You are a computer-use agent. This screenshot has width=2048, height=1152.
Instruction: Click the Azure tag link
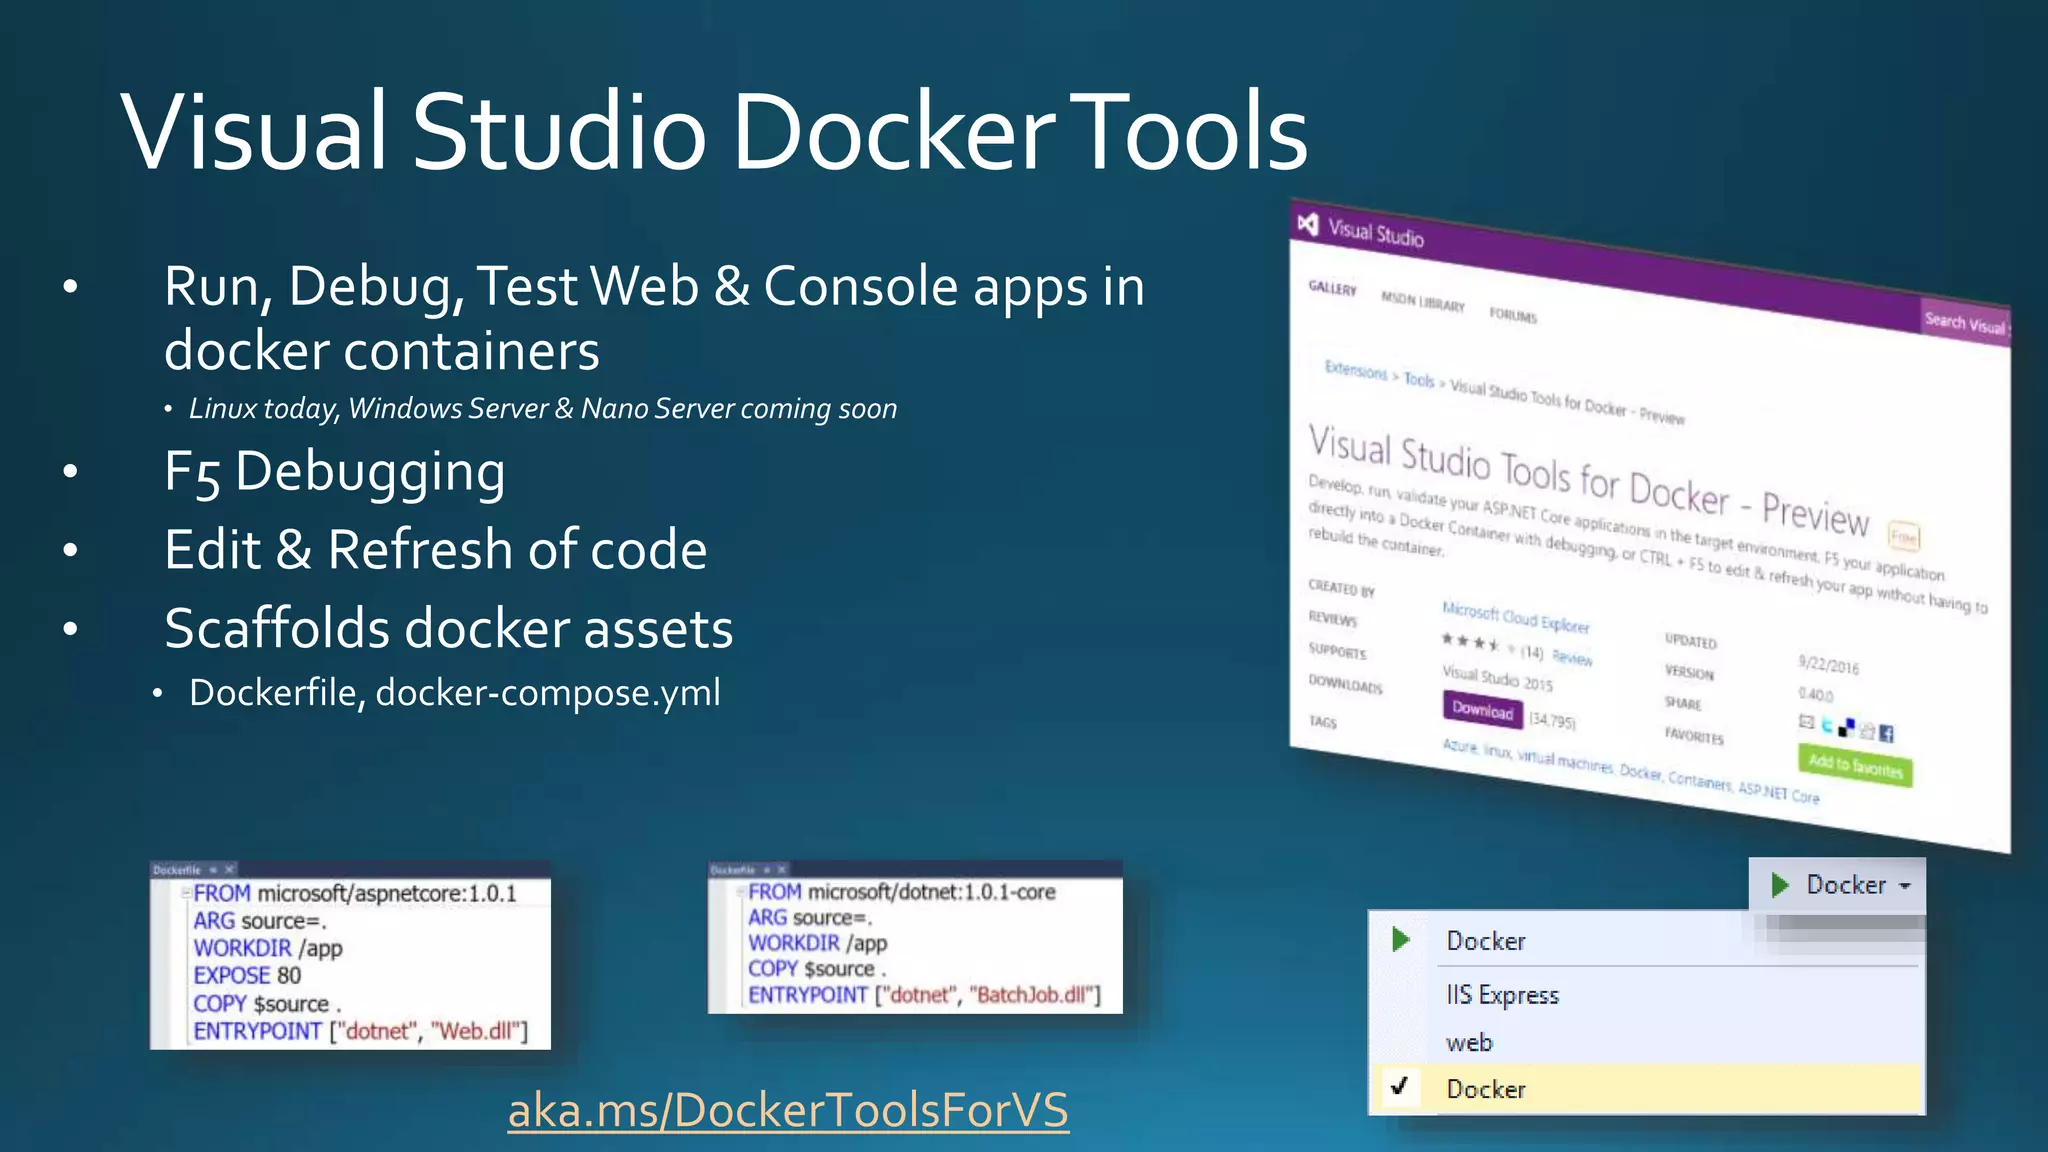coord(1459,746)
